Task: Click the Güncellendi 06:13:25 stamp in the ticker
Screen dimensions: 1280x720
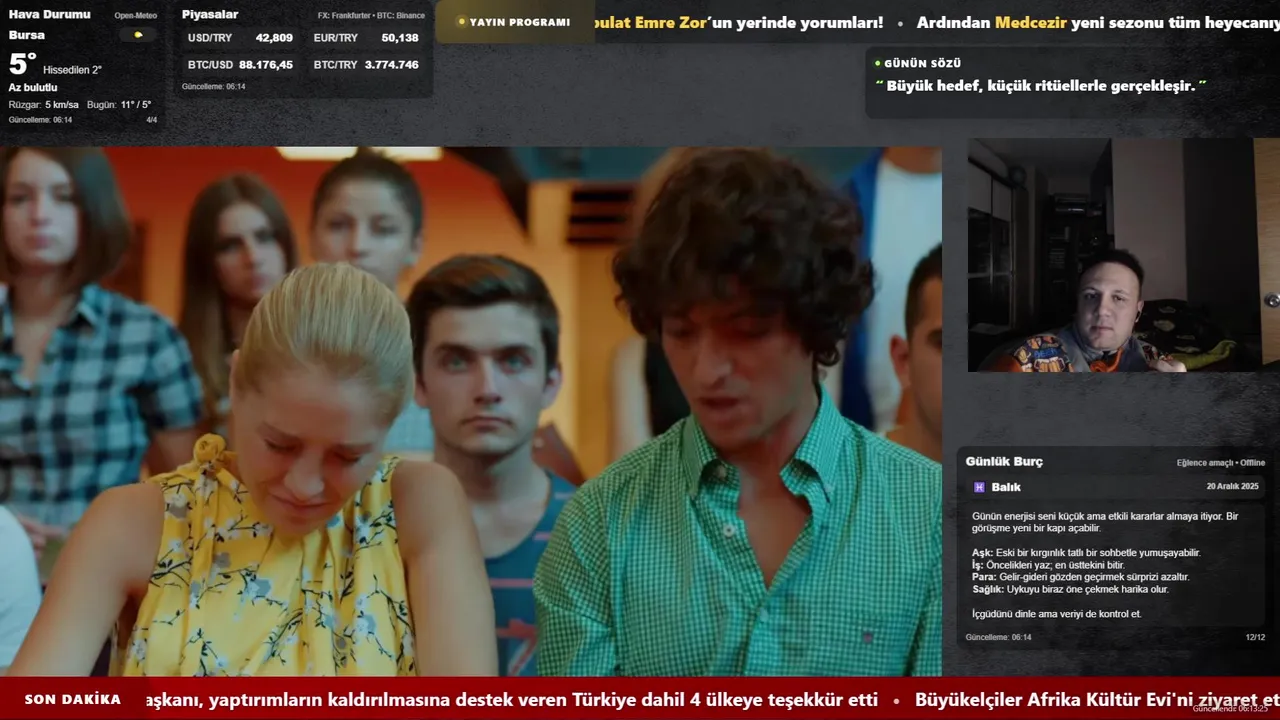Action: [1230, 708]
